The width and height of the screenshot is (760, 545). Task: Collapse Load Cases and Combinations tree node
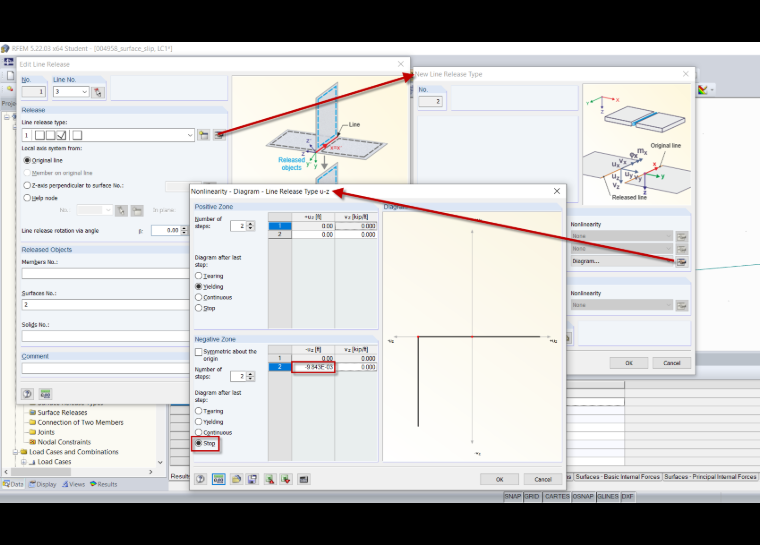tap(16, 452)
